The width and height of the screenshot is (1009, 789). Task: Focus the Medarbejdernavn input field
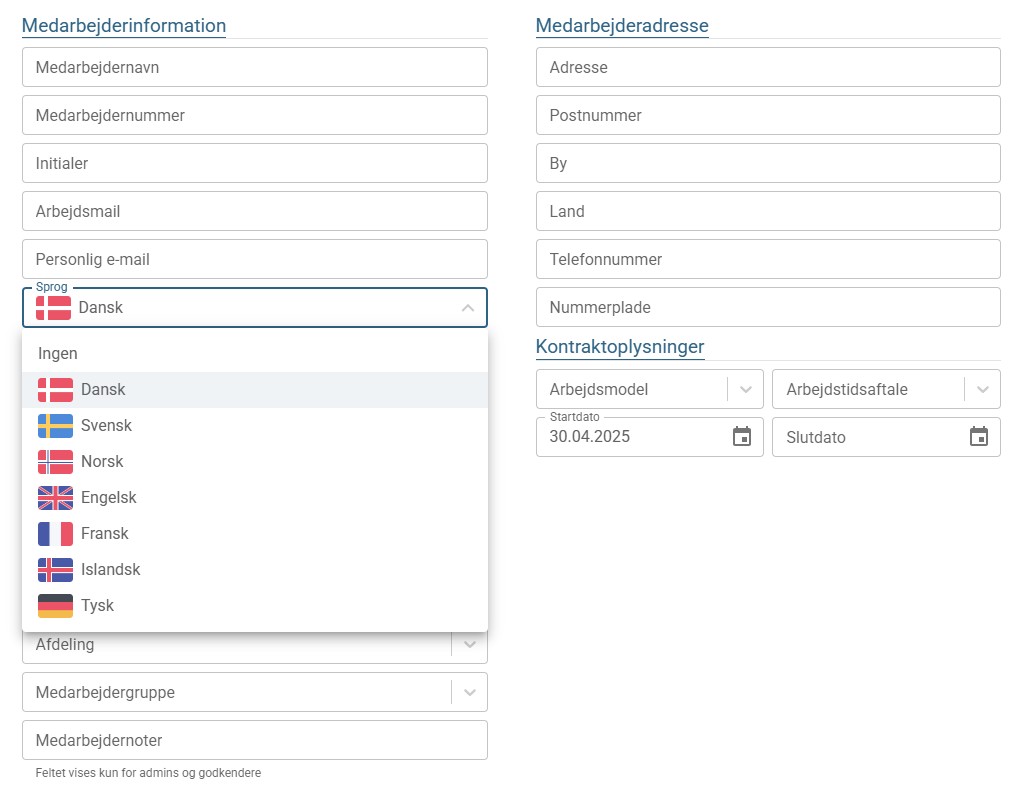[254, 68]
